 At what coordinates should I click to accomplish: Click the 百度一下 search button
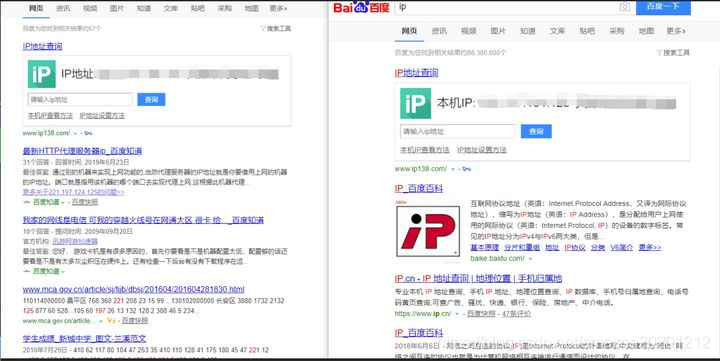pyautogui.click(x=663, y=7)
